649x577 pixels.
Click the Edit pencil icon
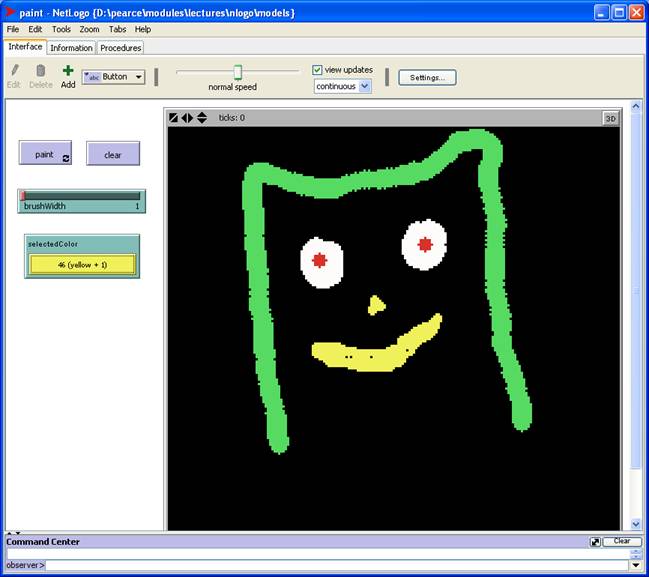[14, 71]
